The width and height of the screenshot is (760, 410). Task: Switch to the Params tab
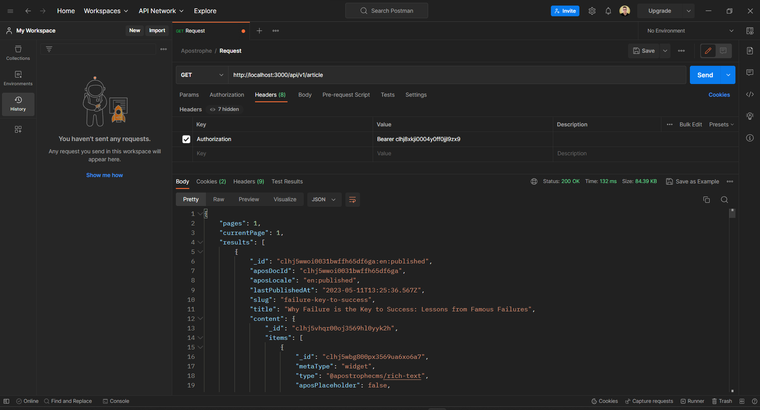click(x=189, y=95)
